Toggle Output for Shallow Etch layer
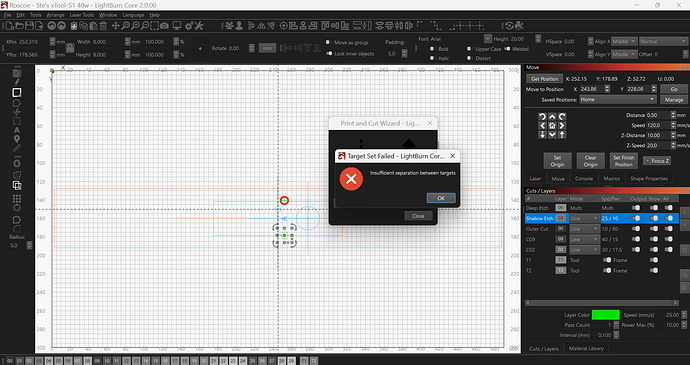Screen dimensions: 690x365 [636, 218]
